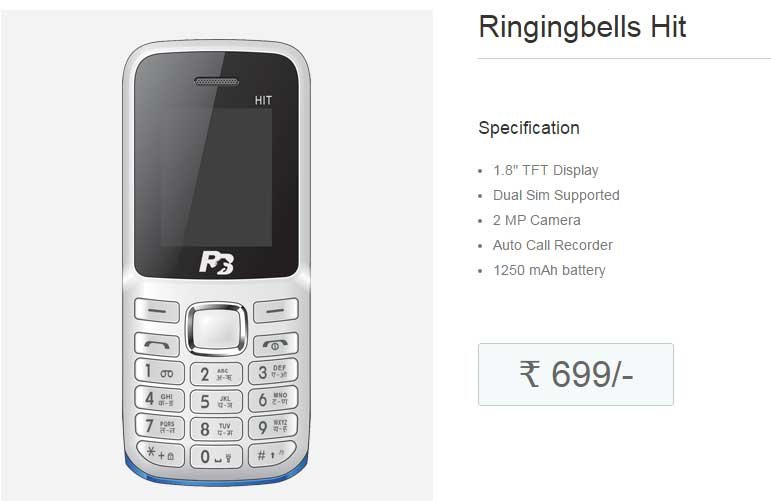This screenshot has width=771, height=501.
Task: Click the Auto Call Recorder spec item
Action: pos(553,245)
